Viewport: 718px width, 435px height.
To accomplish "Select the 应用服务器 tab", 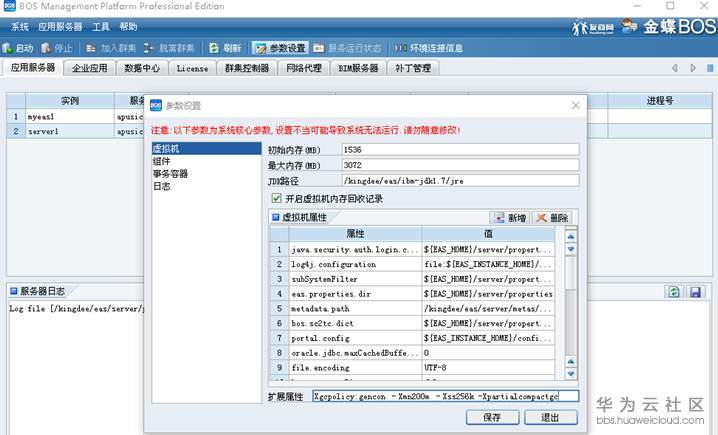I will click(x=33, y=68).
